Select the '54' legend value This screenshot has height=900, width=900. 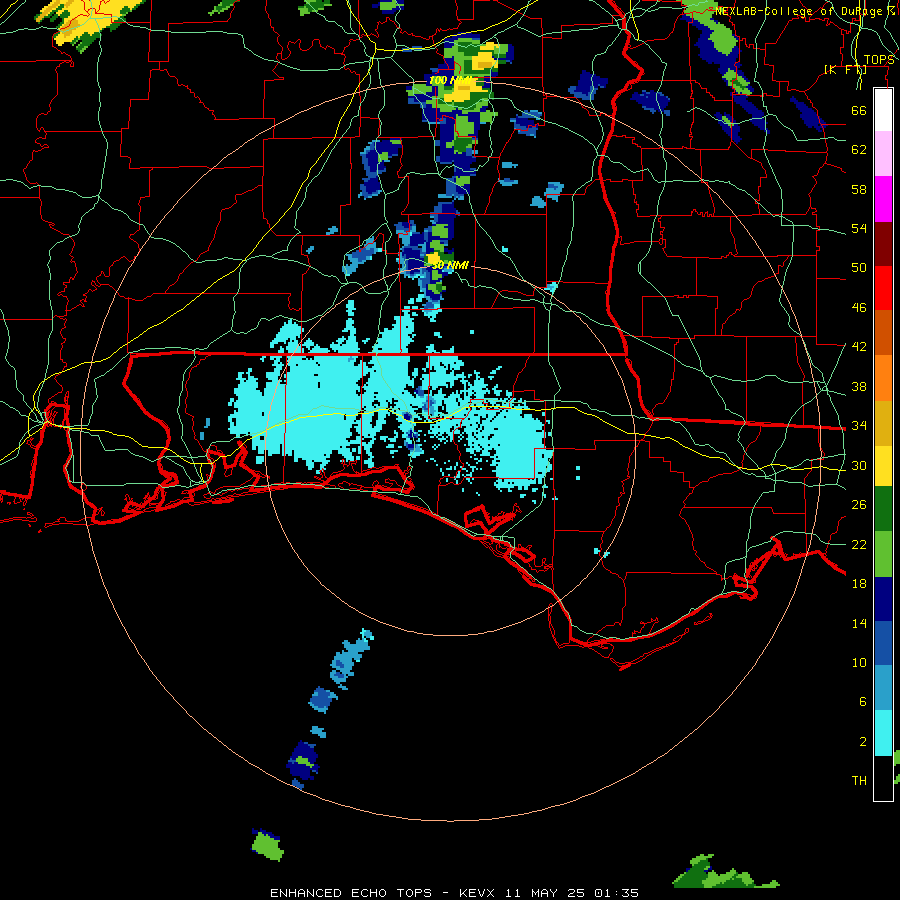(x=859, y=228)
